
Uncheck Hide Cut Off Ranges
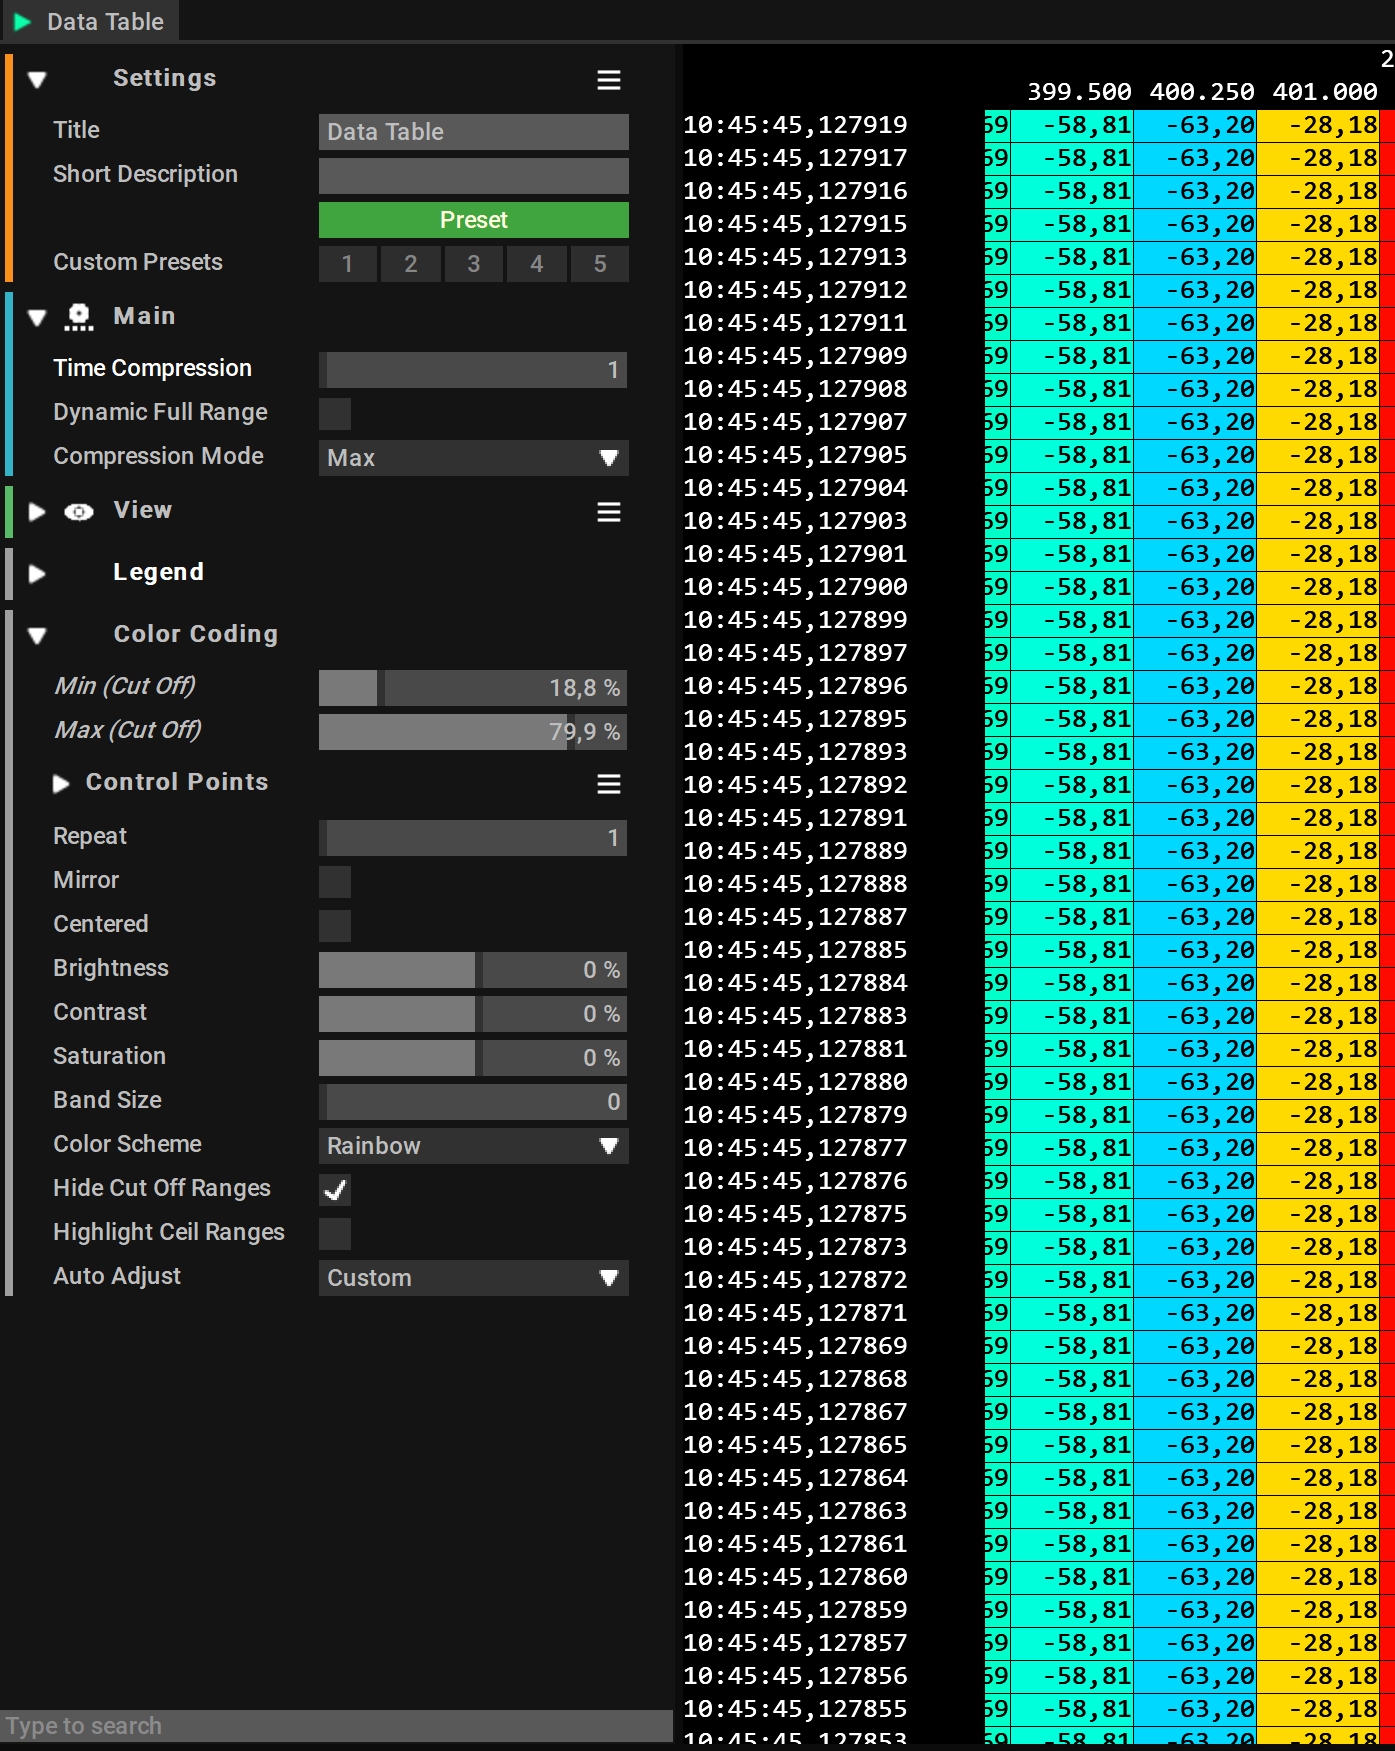335,1189
